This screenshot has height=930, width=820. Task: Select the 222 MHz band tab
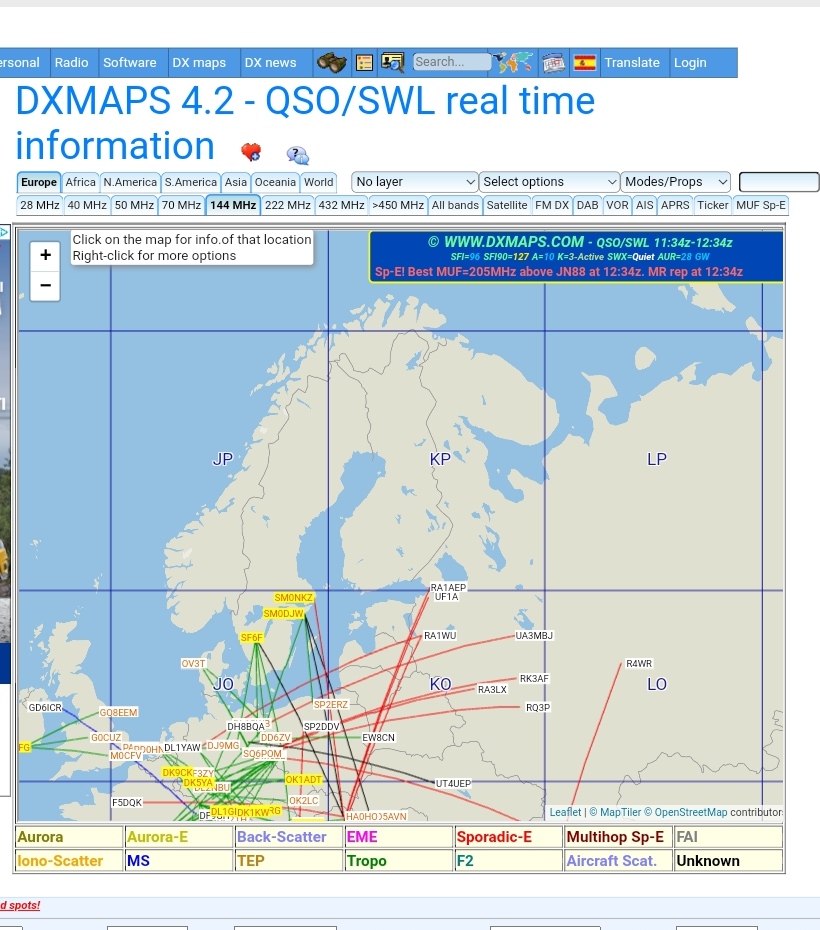tap(288, 205)
